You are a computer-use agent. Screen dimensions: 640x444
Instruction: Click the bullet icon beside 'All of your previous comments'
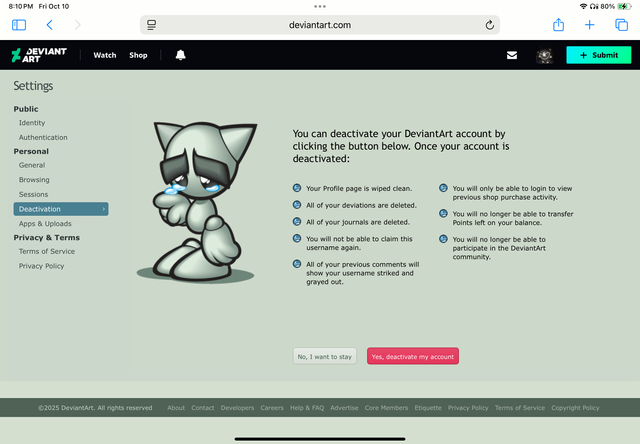point(297,264)
